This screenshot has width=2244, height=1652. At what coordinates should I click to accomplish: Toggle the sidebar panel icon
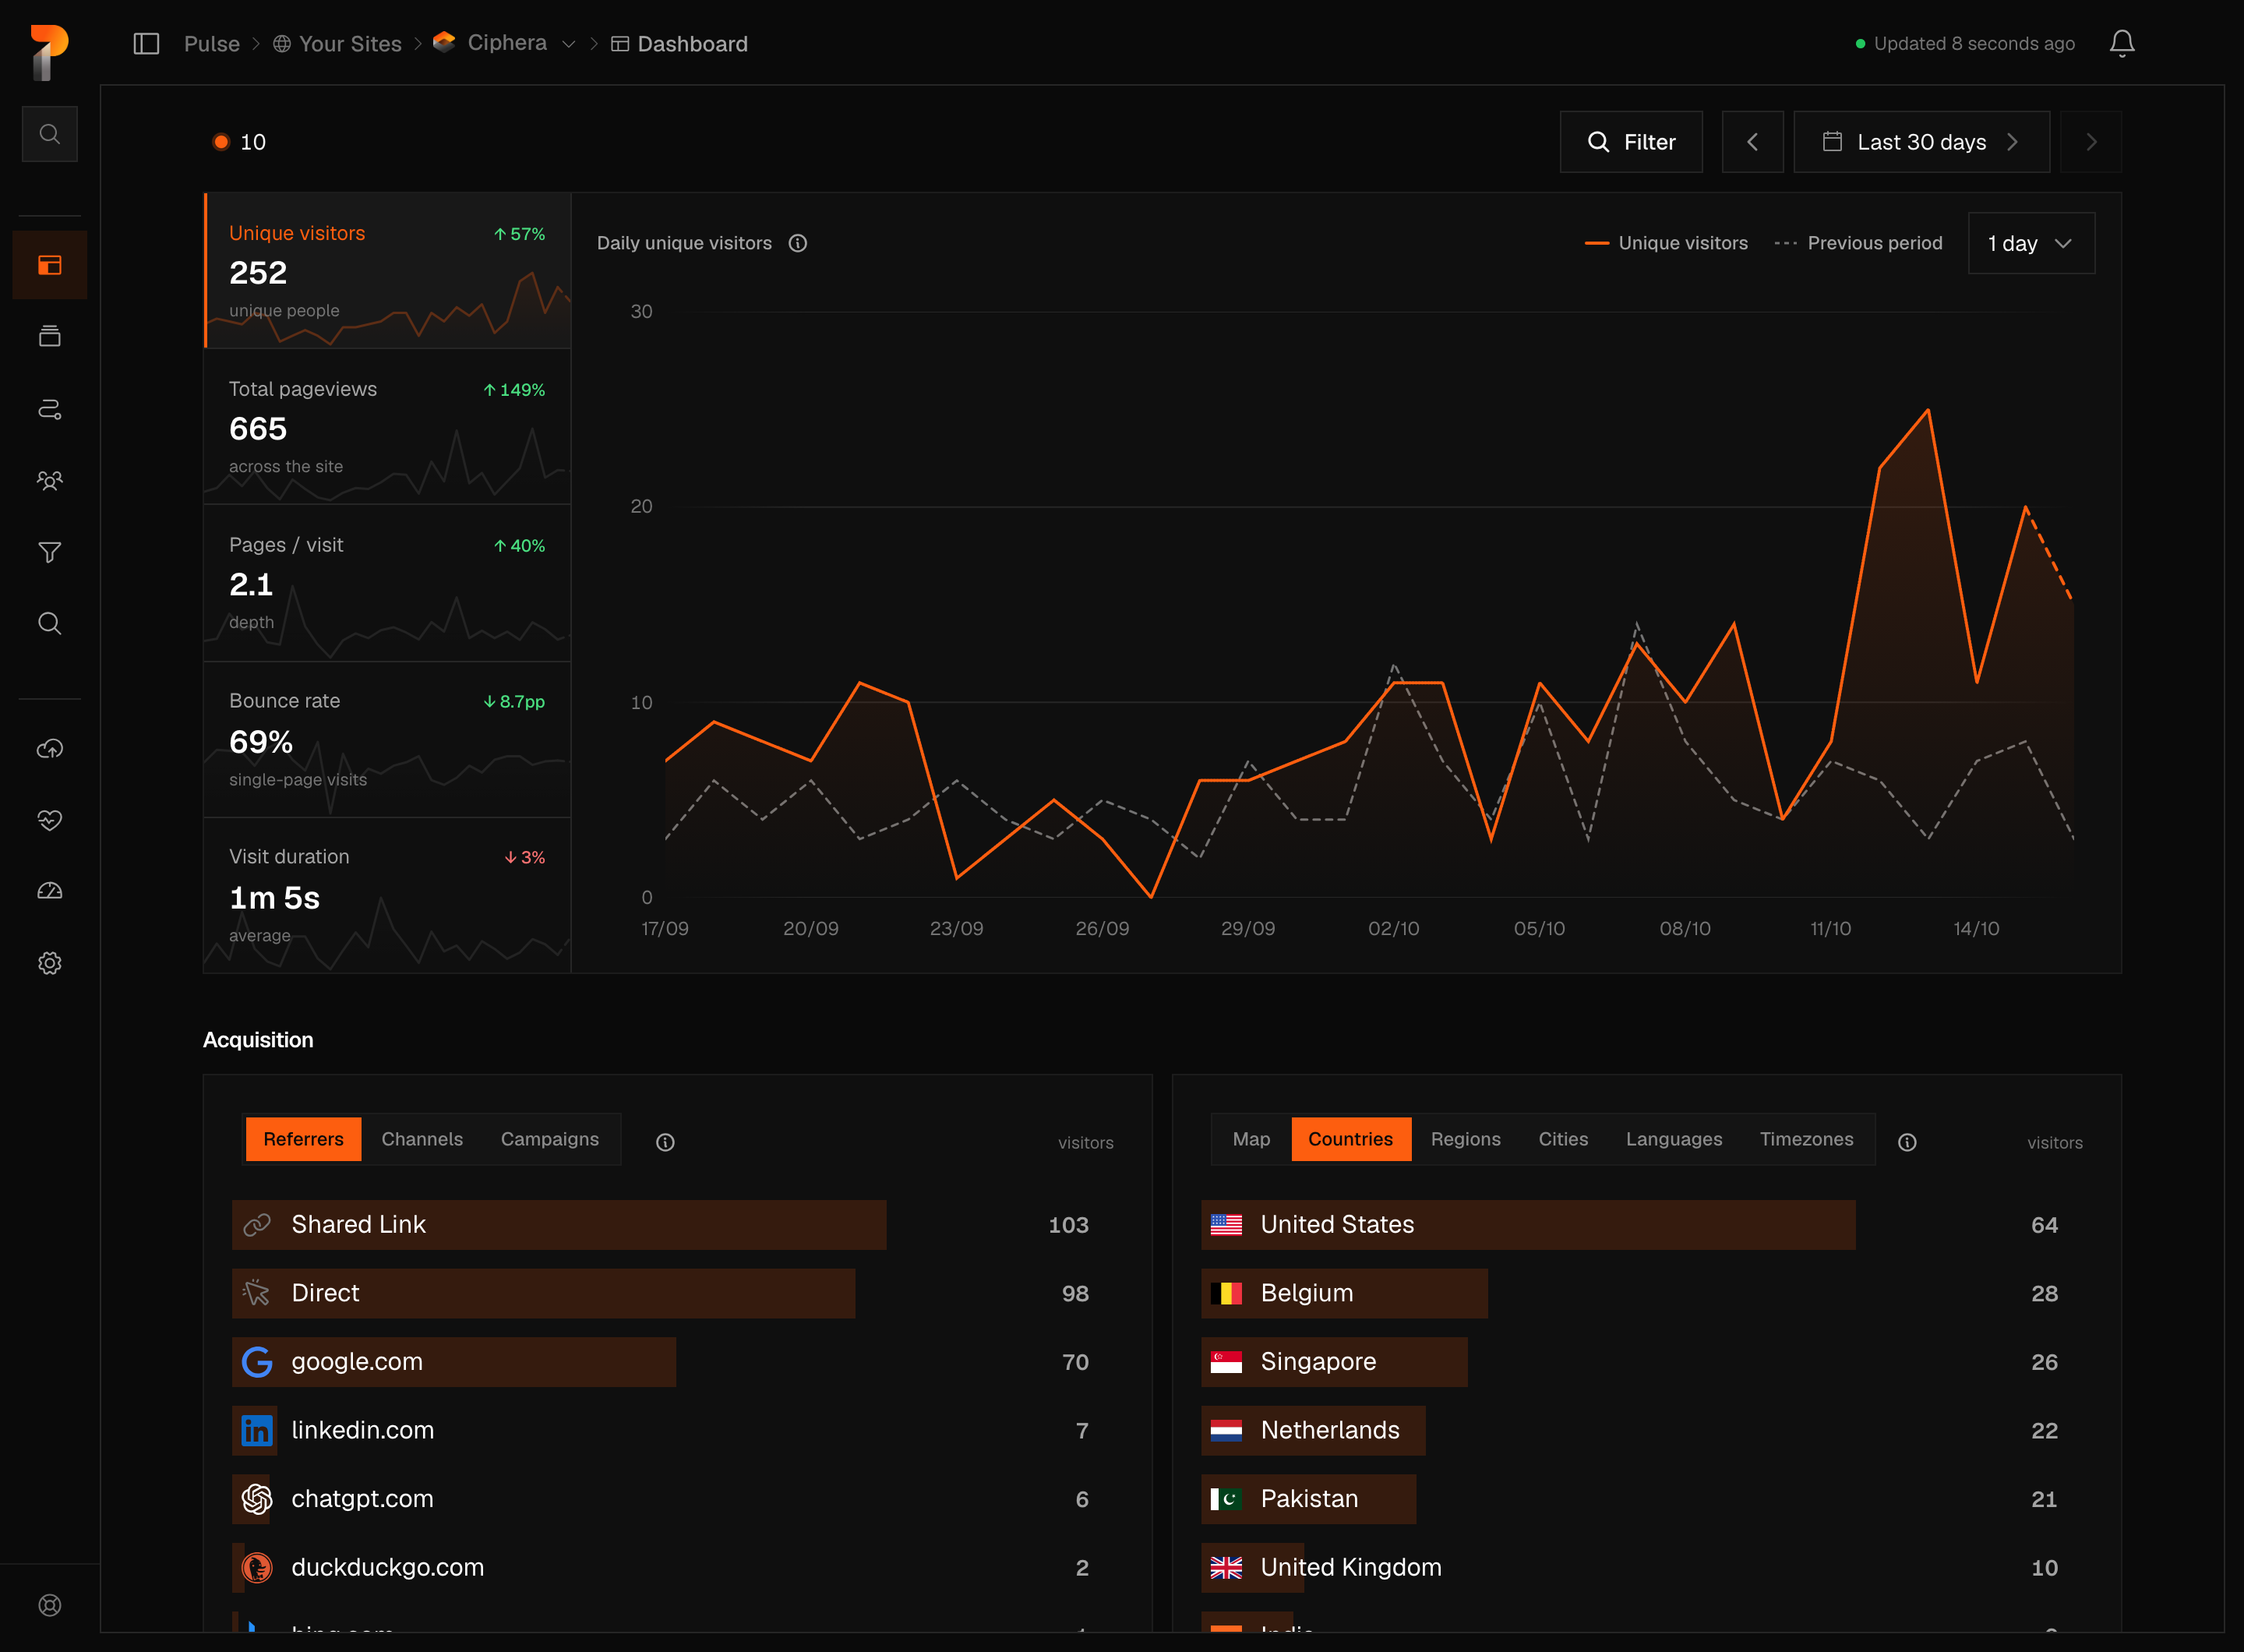(x=146, y=44)
